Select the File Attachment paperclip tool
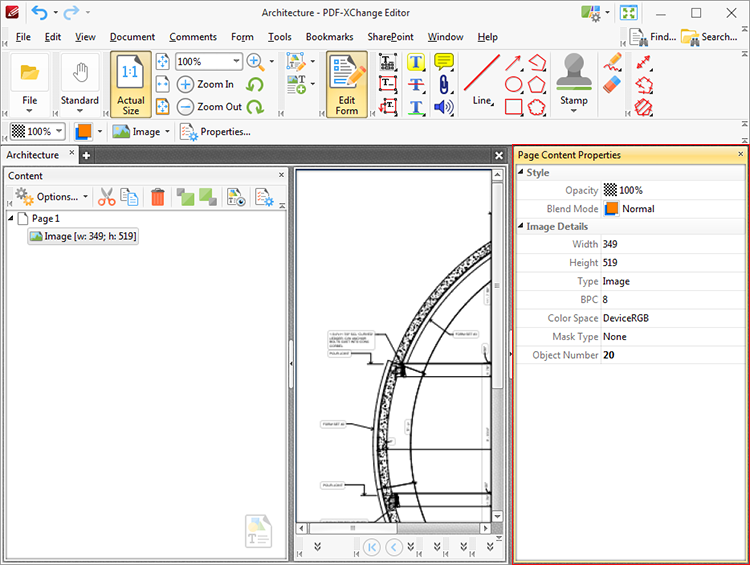 [444, 84]
